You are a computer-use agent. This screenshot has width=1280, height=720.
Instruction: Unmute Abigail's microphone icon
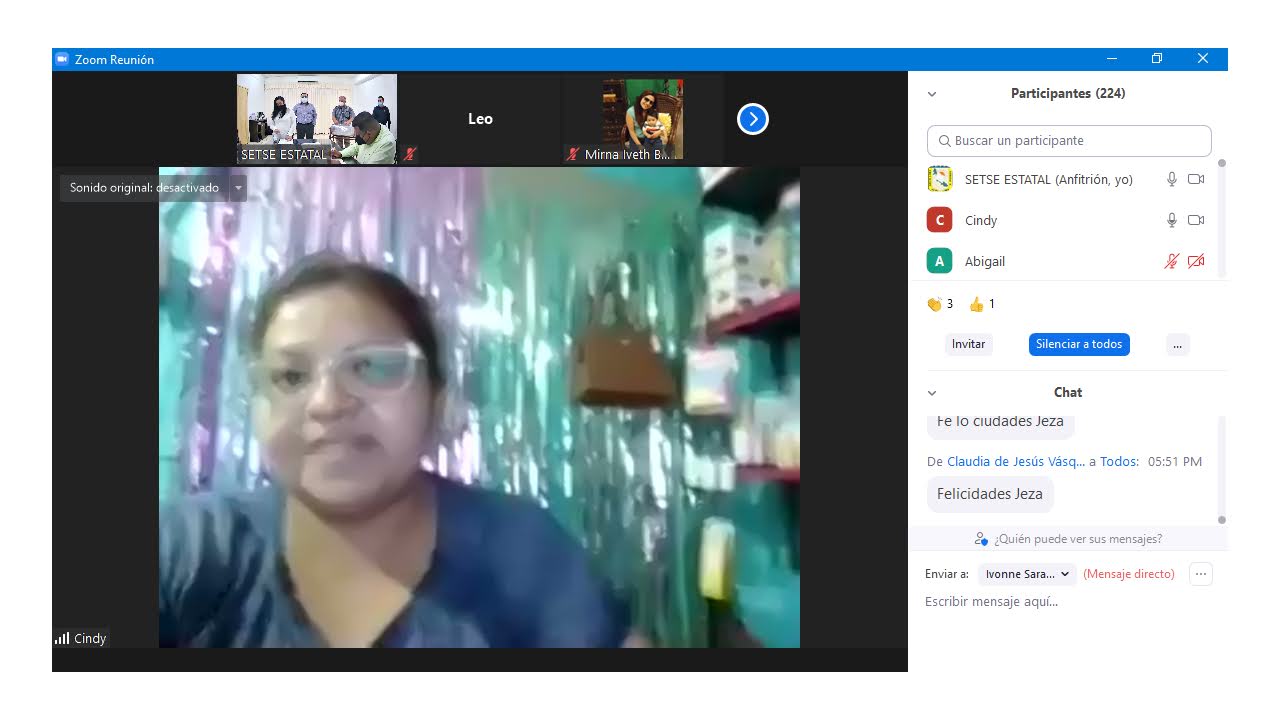1172,261
